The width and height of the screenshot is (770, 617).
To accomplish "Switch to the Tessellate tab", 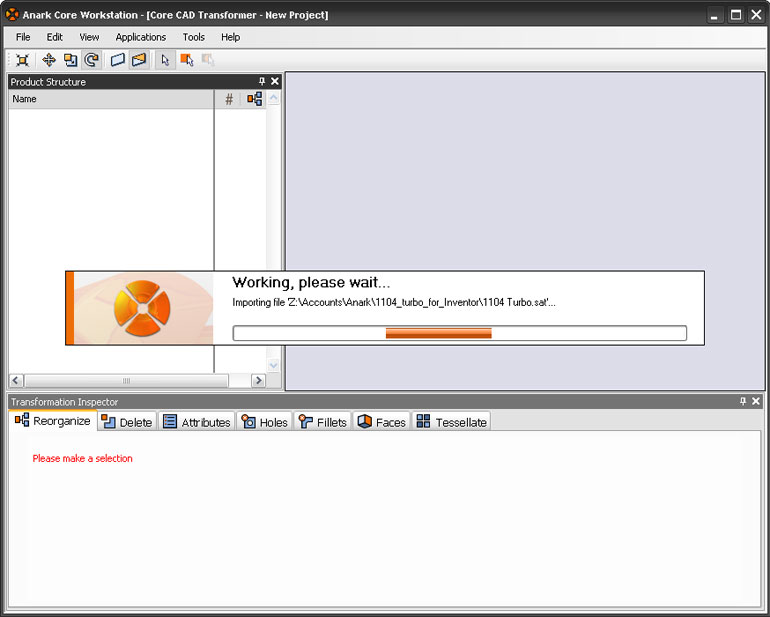I will pyautogui.click(x=451, y=422).
